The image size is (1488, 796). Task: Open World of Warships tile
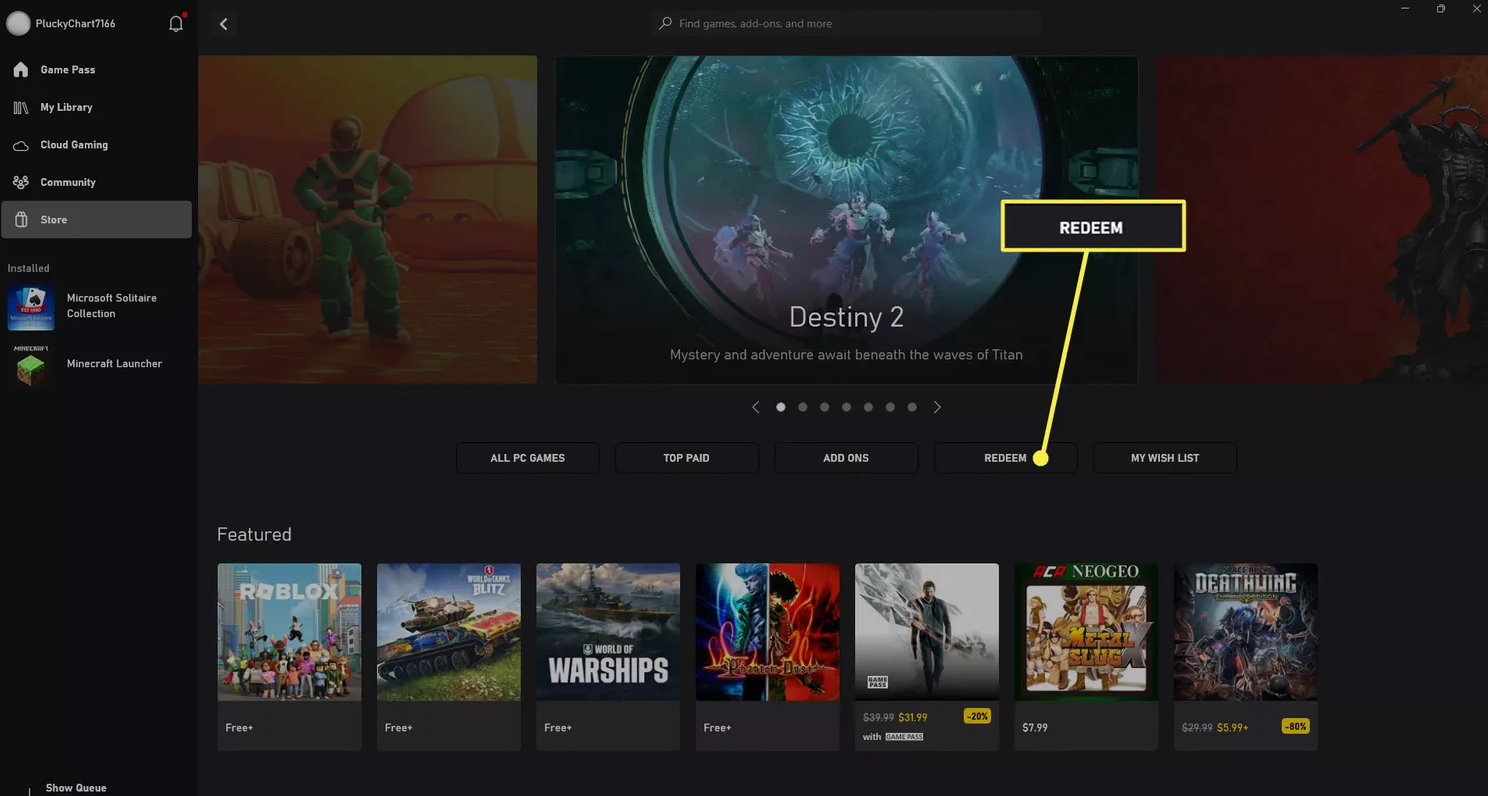point(608,657)
